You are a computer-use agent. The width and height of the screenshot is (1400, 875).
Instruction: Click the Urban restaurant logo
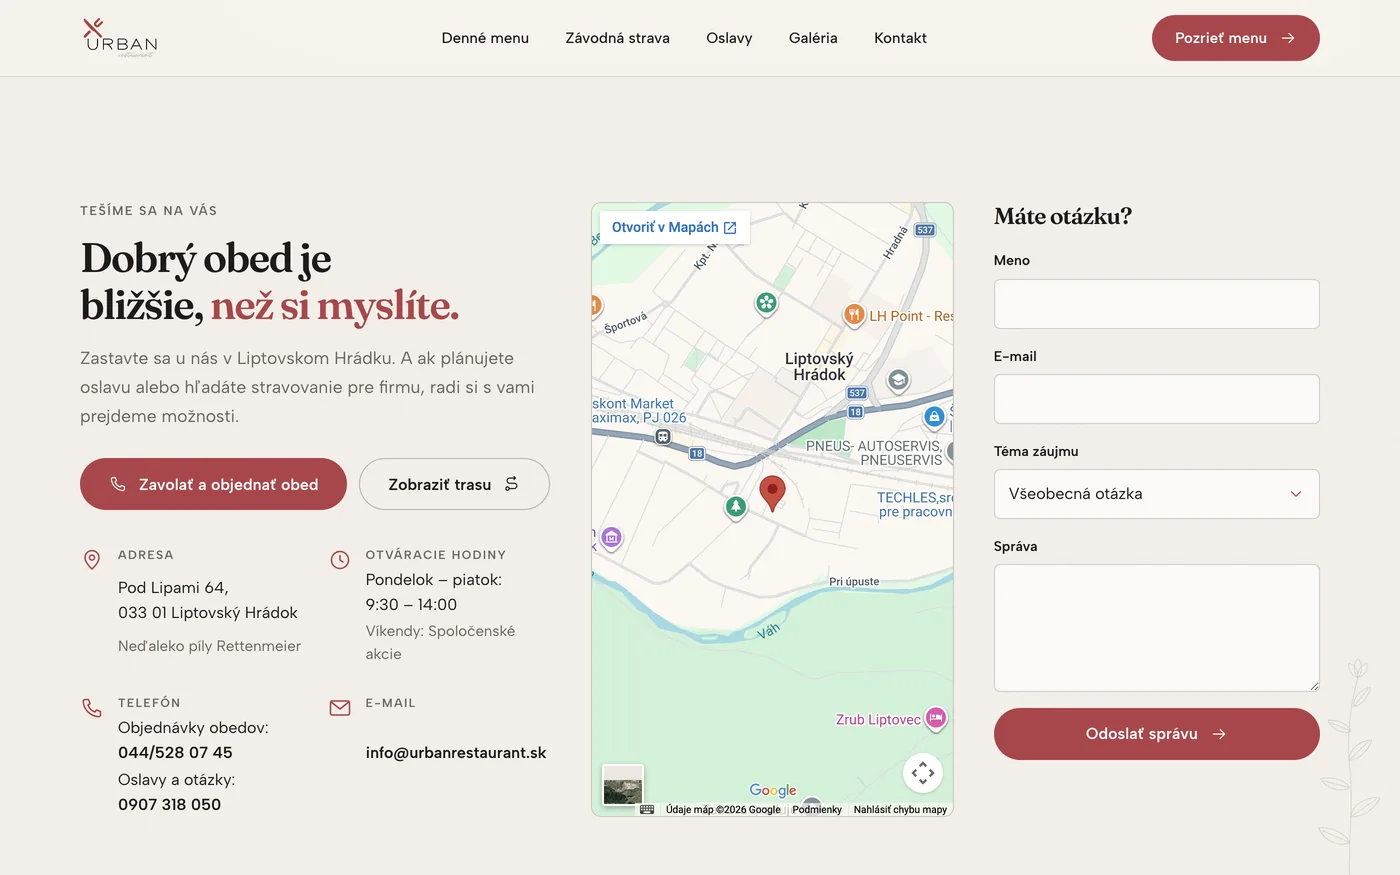pyautogui.click(x=120, y=38)
